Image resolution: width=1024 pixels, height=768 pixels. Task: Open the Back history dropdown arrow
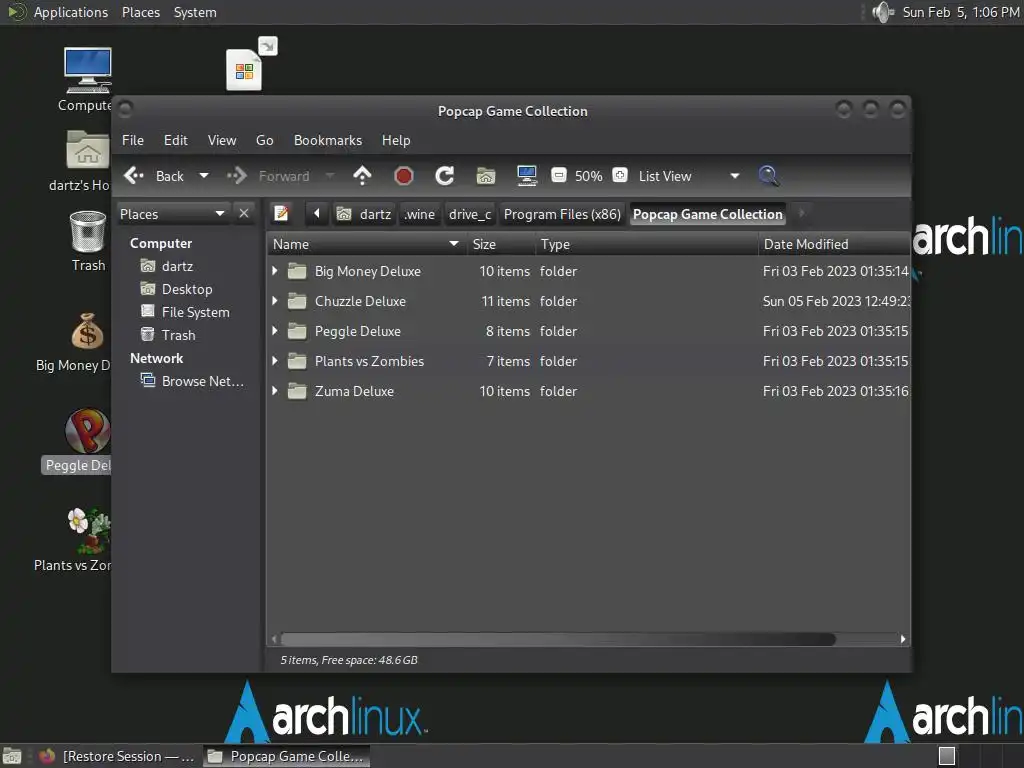point(204,176)
